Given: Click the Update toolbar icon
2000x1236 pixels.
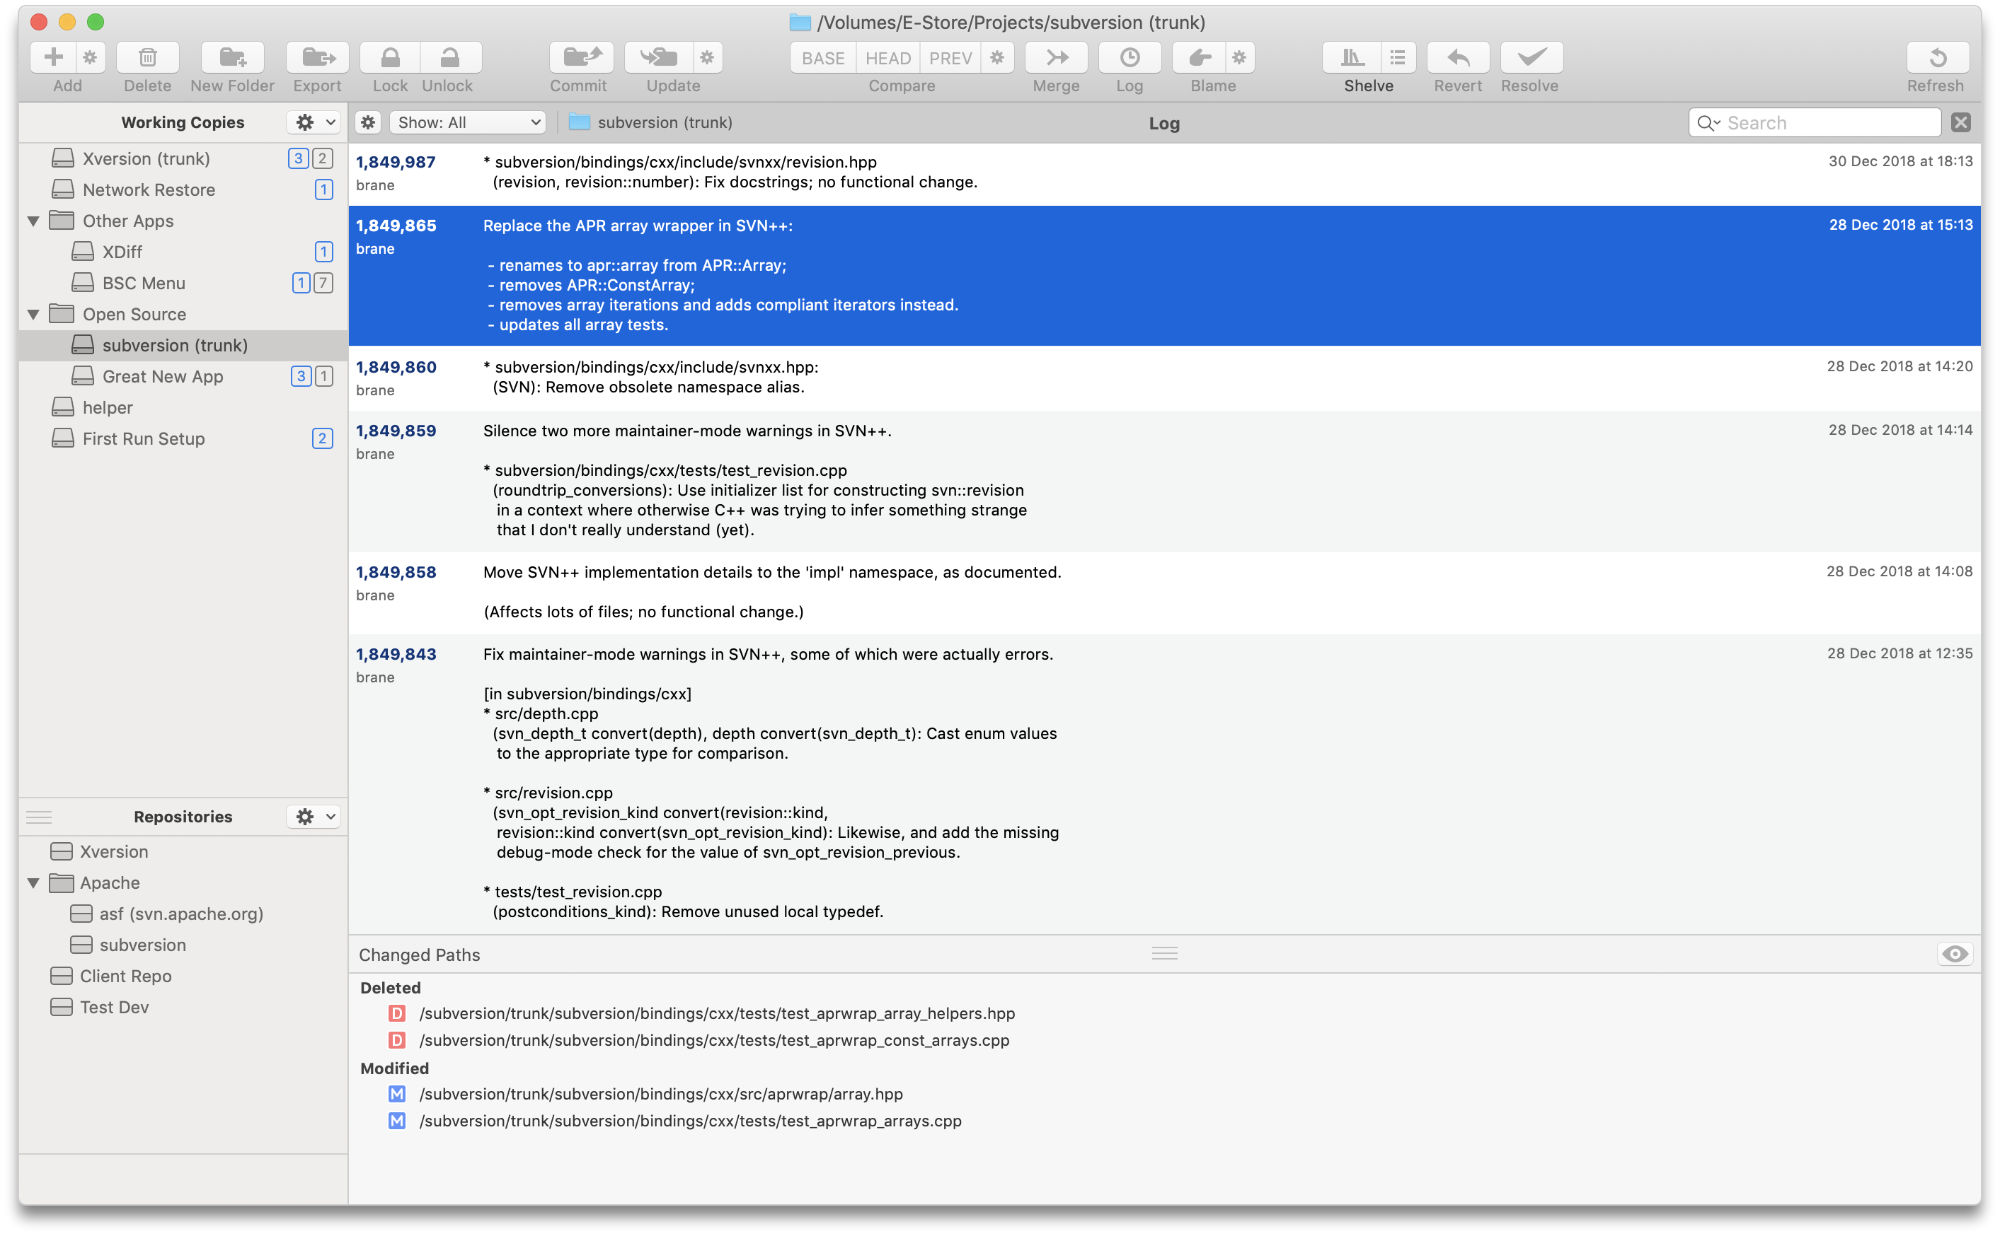Looking at the screenshot, I should [659, 57].
